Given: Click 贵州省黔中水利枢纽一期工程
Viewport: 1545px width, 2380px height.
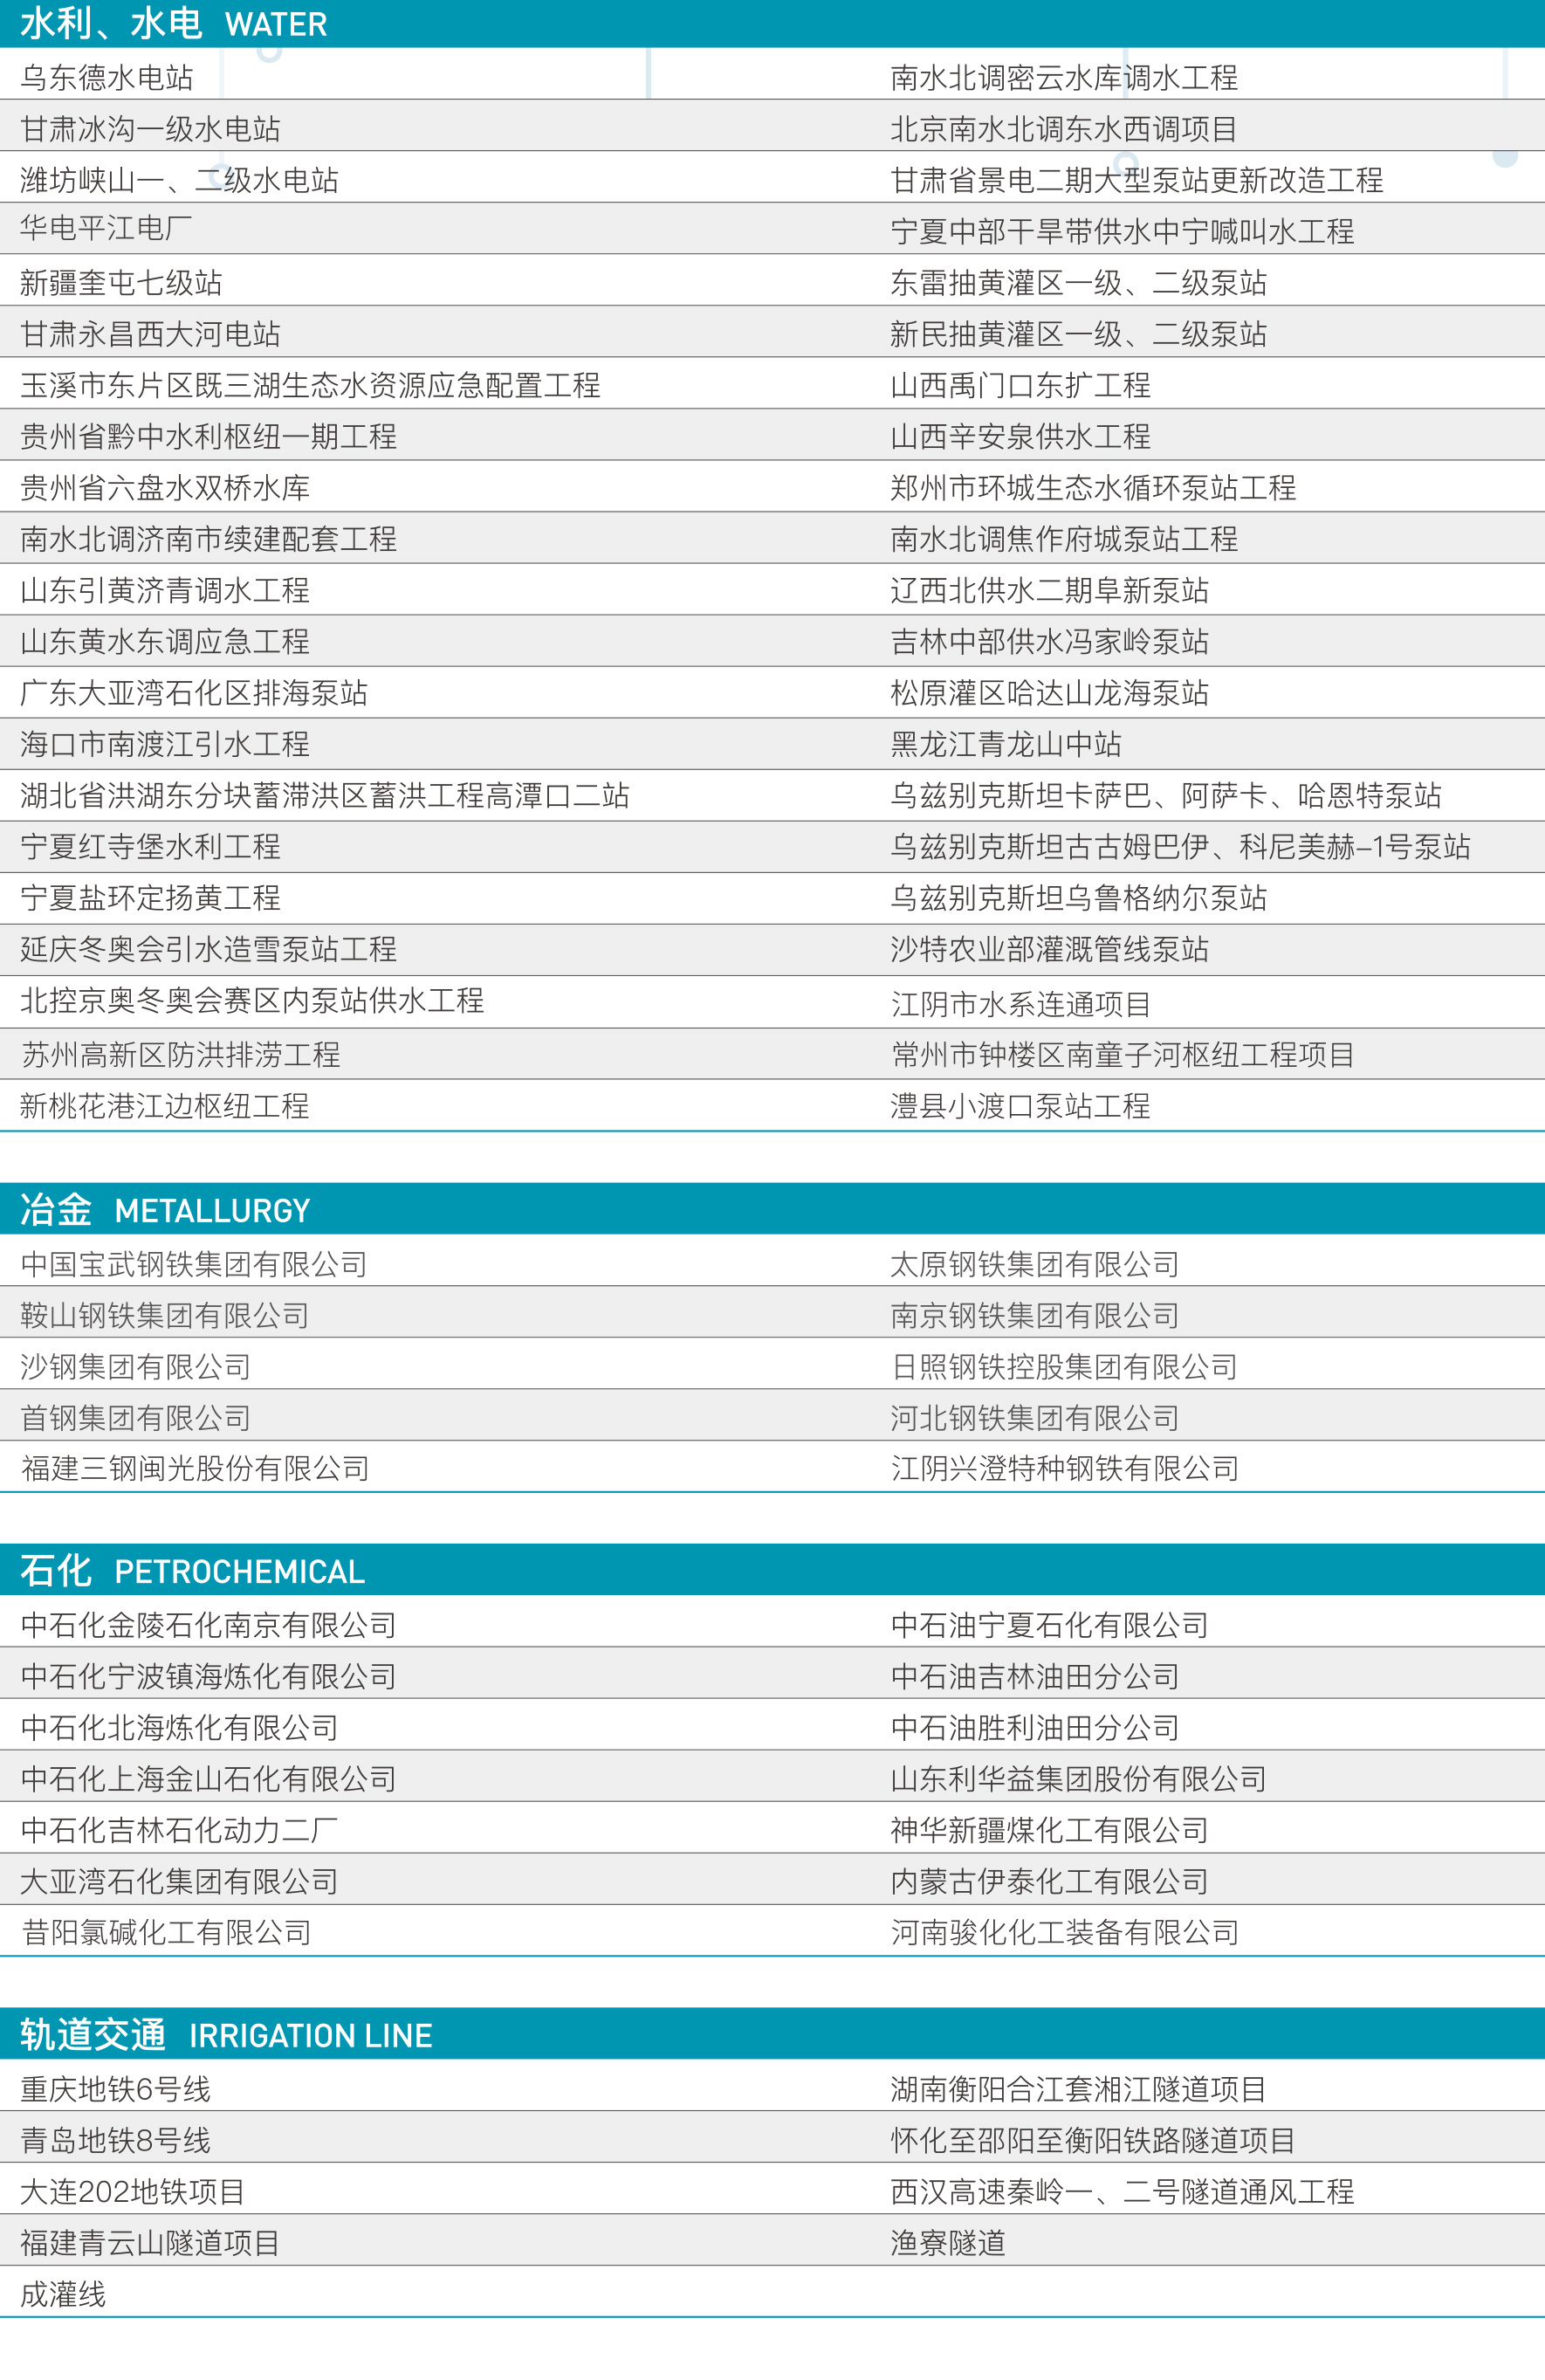Looking at the screenshot, I should point(208,436).
